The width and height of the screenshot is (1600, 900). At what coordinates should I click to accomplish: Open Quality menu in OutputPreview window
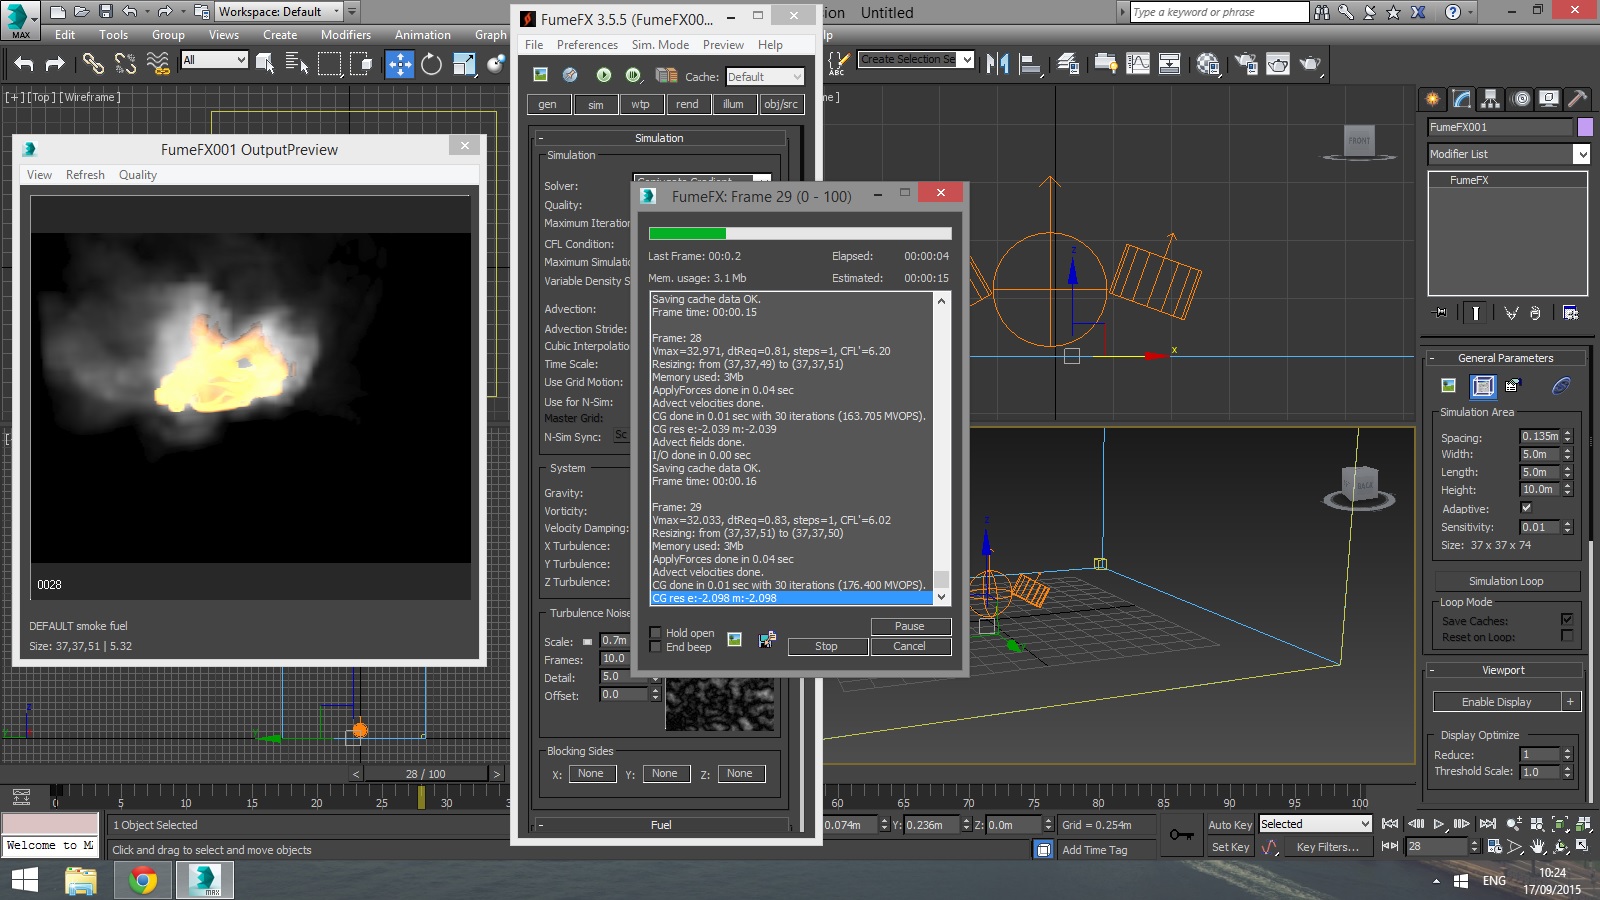click(138, 175)
